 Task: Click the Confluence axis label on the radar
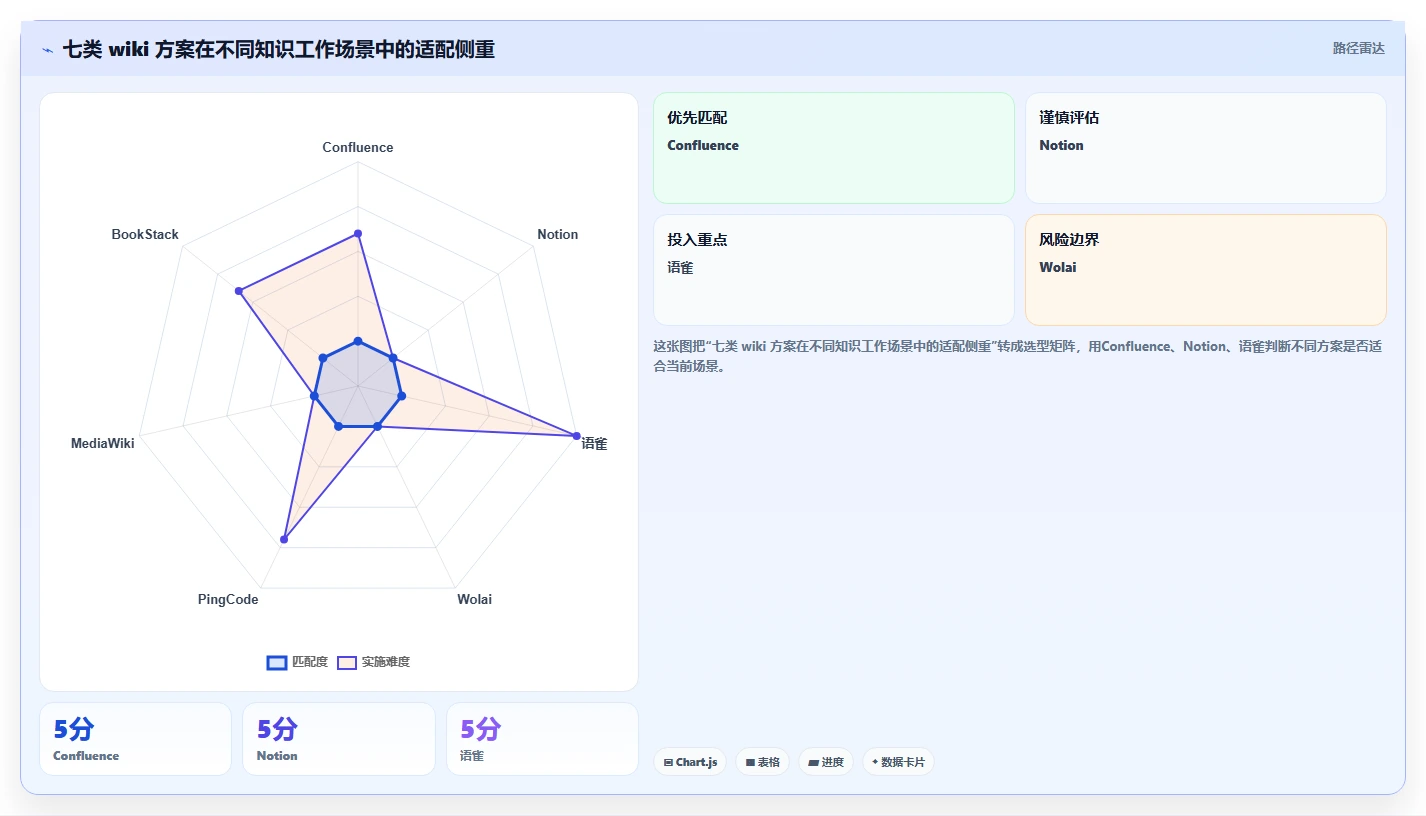pos(358,147)
